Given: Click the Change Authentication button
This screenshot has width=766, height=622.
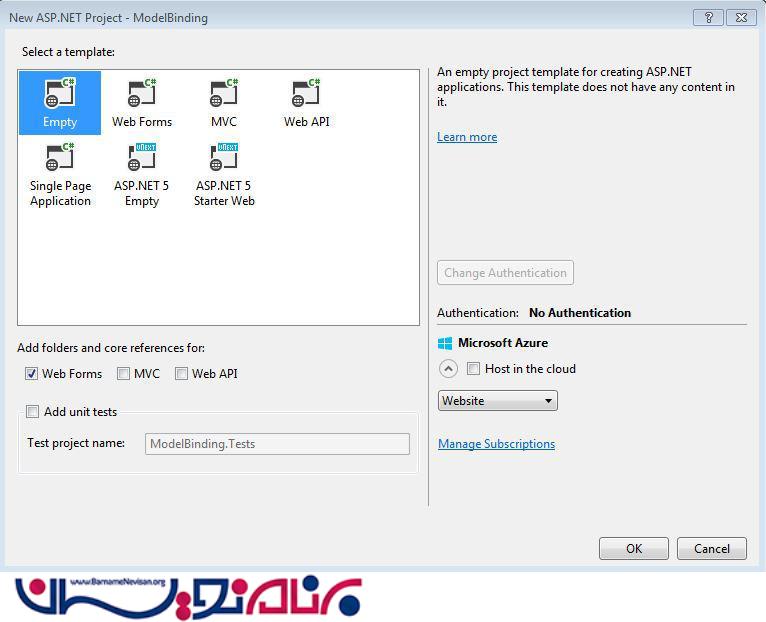Looking at the screenshot, I should click(505, 273).
